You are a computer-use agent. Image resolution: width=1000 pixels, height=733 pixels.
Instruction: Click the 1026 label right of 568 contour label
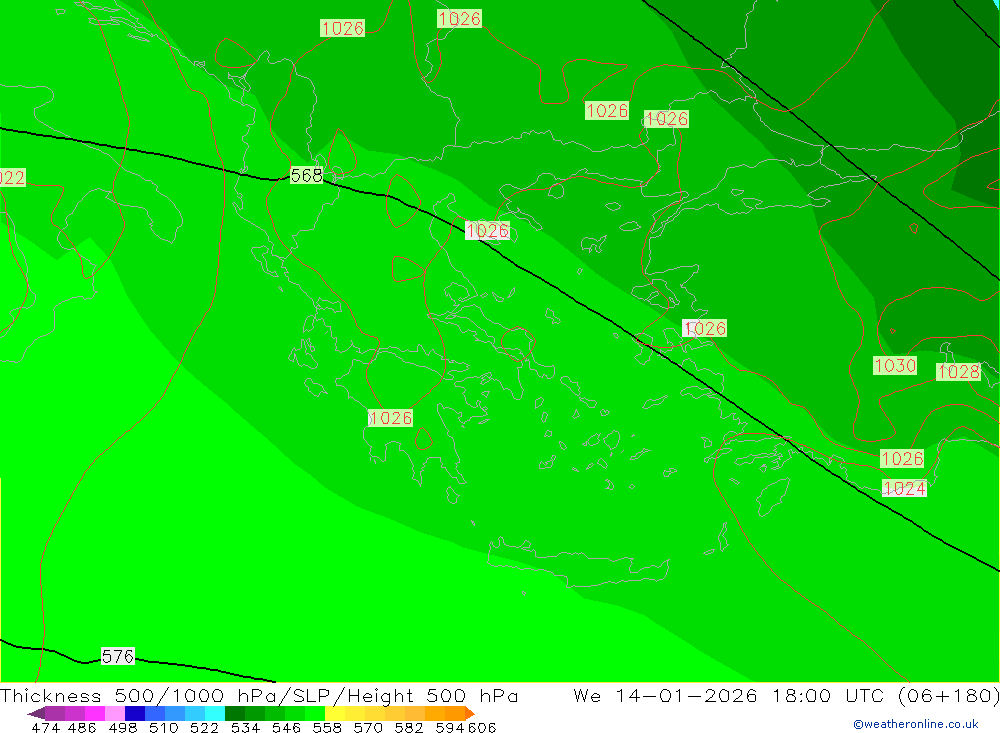(x=487, y=230)
